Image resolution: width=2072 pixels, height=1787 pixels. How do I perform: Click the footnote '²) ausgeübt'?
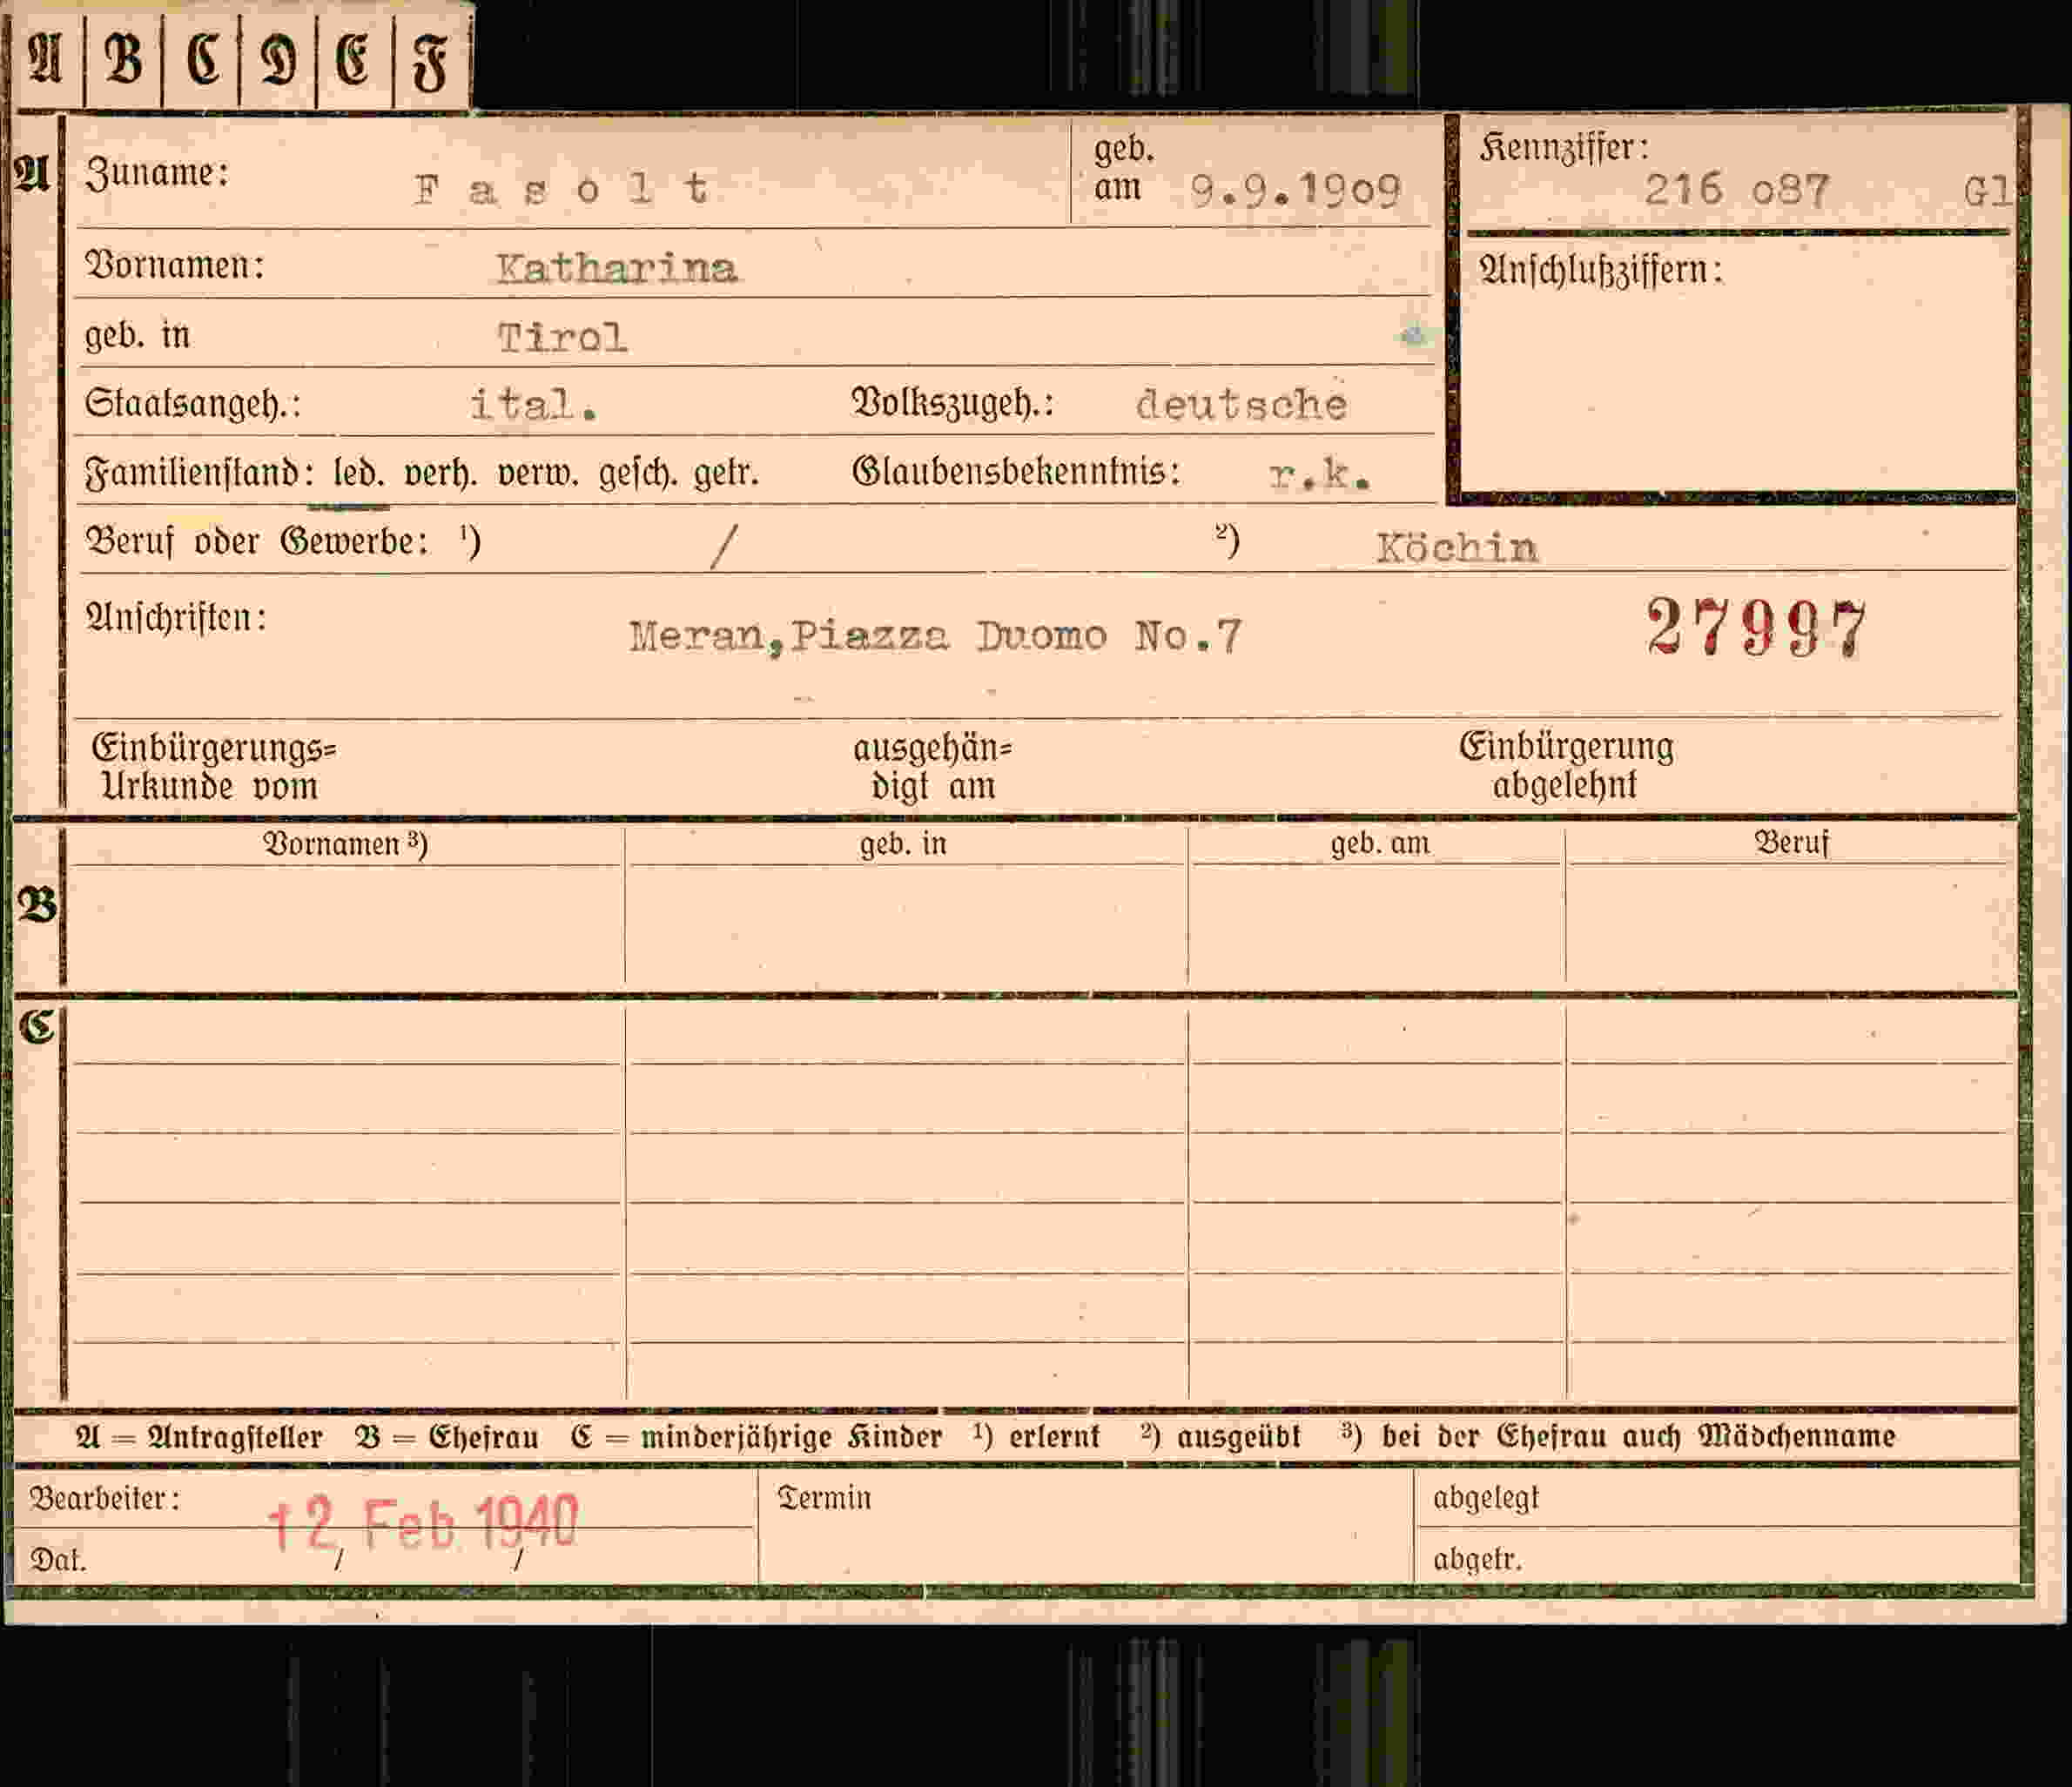(1220, 1436)
